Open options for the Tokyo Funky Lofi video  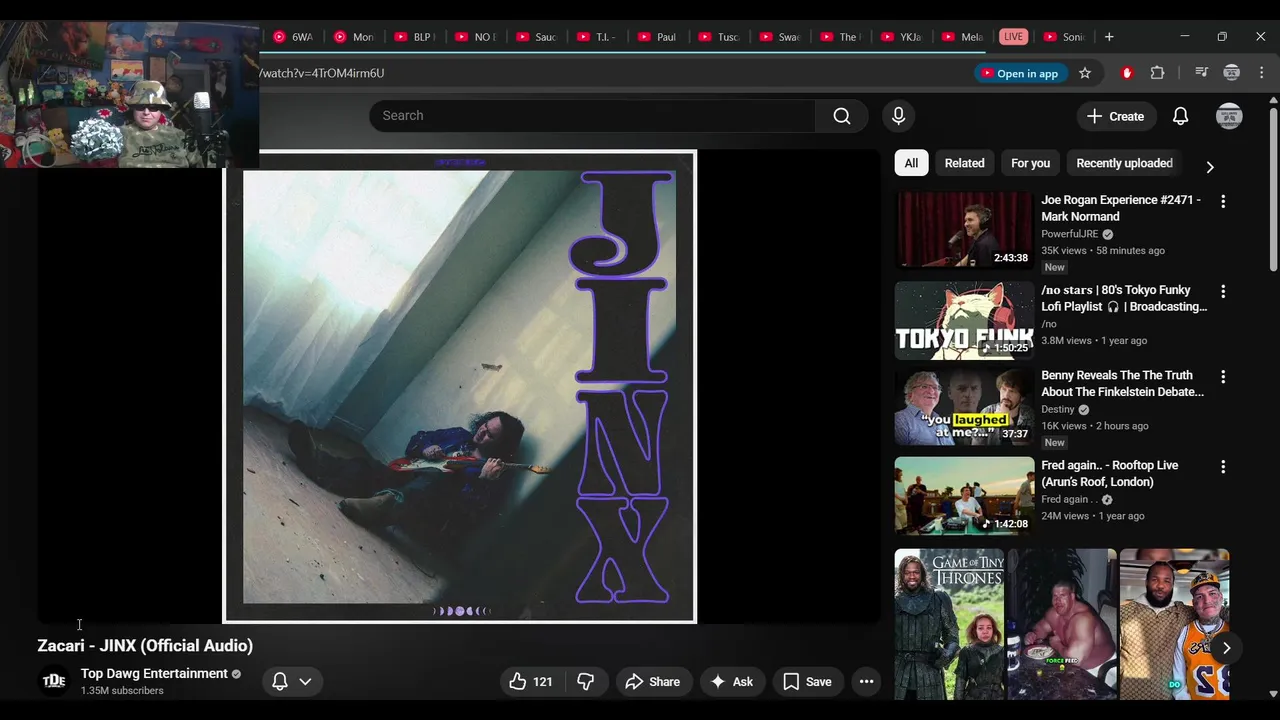pyautogui.click(x=1222, y=291)
